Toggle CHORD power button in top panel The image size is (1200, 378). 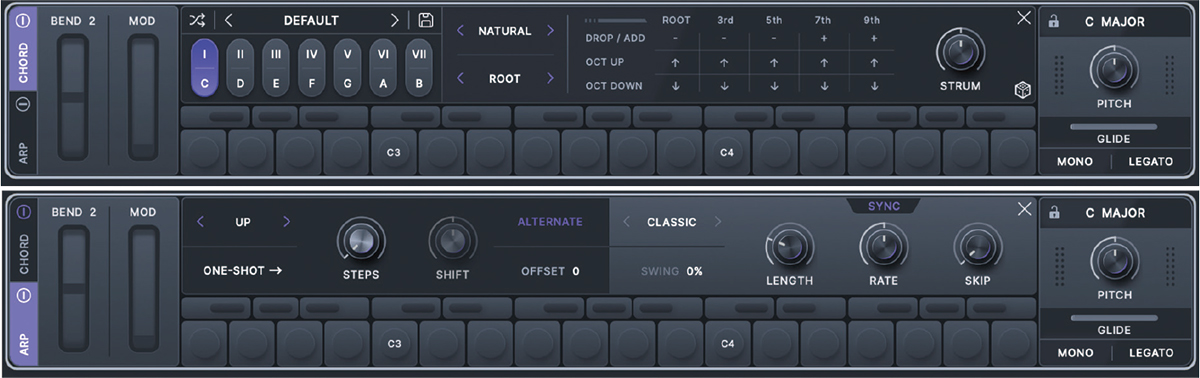(24, 20)
